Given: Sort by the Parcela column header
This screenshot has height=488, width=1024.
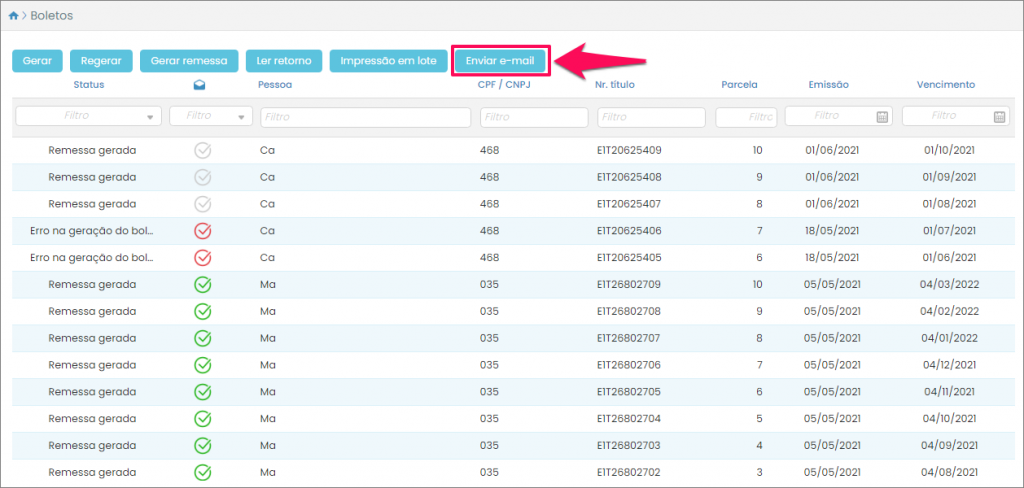Looking at the screenshot, I should [x=739, y=85].
